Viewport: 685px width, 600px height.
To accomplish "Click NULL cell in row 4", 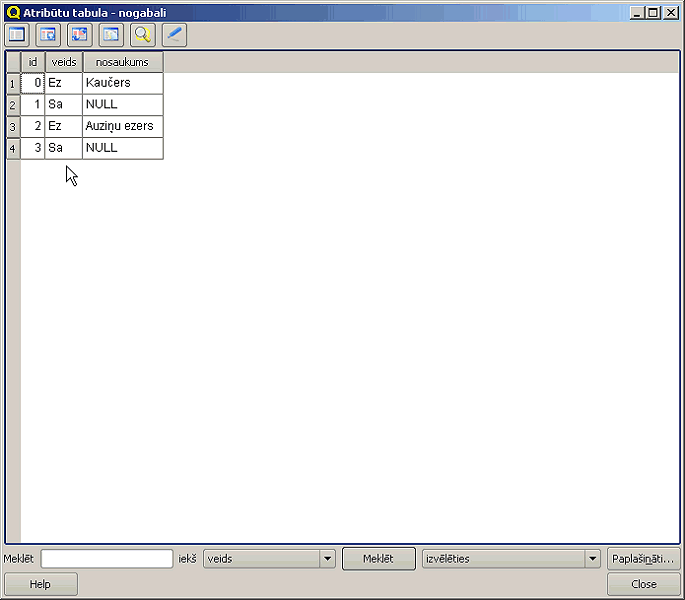I will 123,148.
